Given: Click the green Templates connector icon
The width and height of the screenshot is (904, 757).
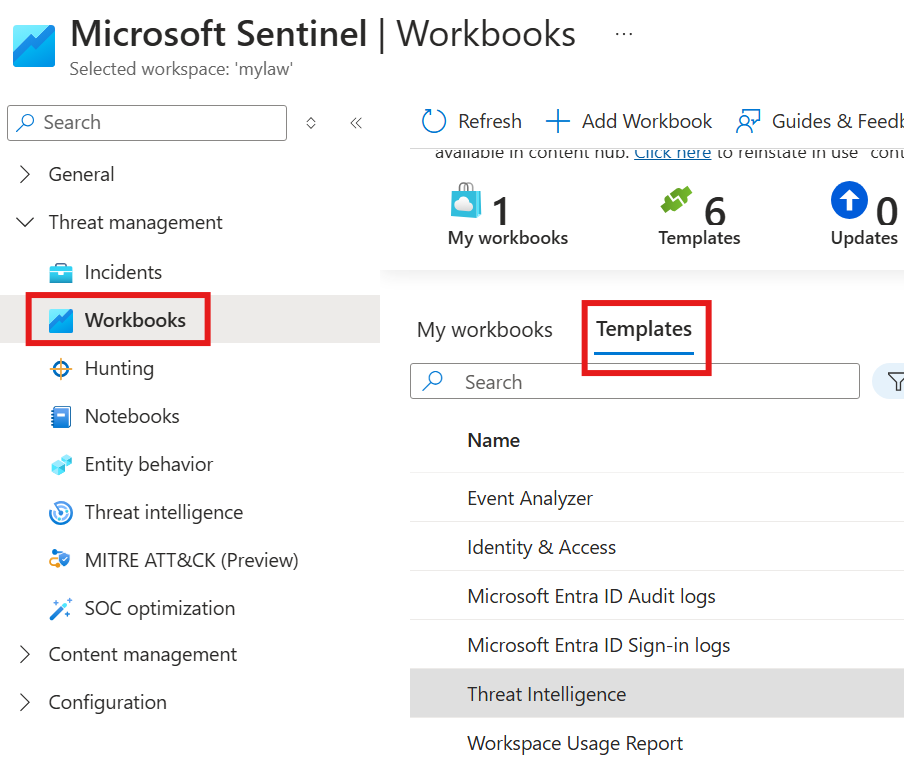Looking at the screenshot, I should (x=676, y=199).
